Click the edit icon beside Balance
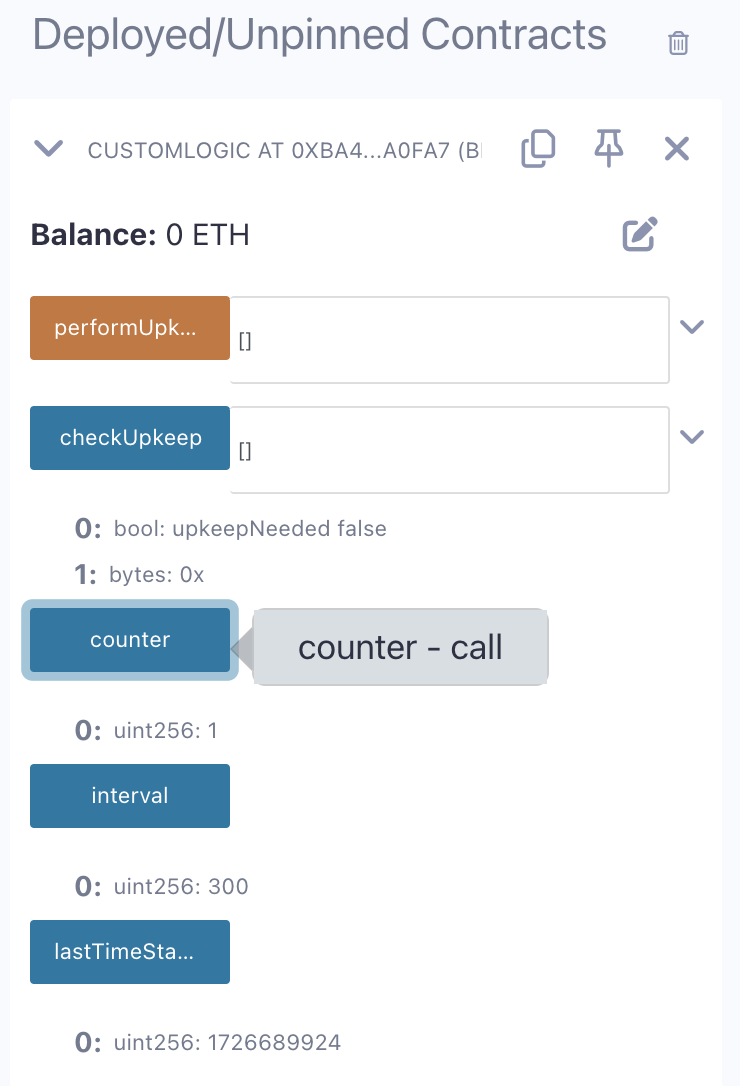Screen dimensions: 740x1086 639,234
